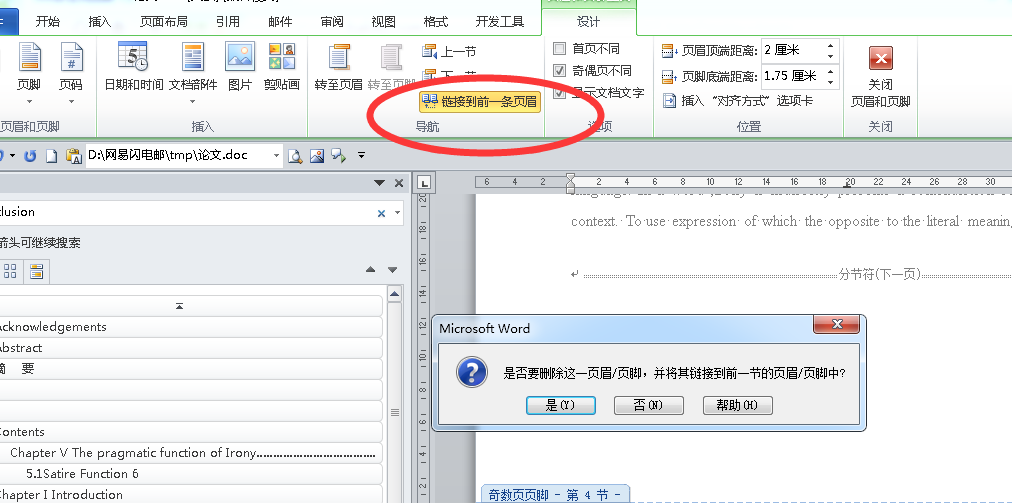Click the navigation pane search input
This screenshot has width=1012, height=503.
(187, 213)
